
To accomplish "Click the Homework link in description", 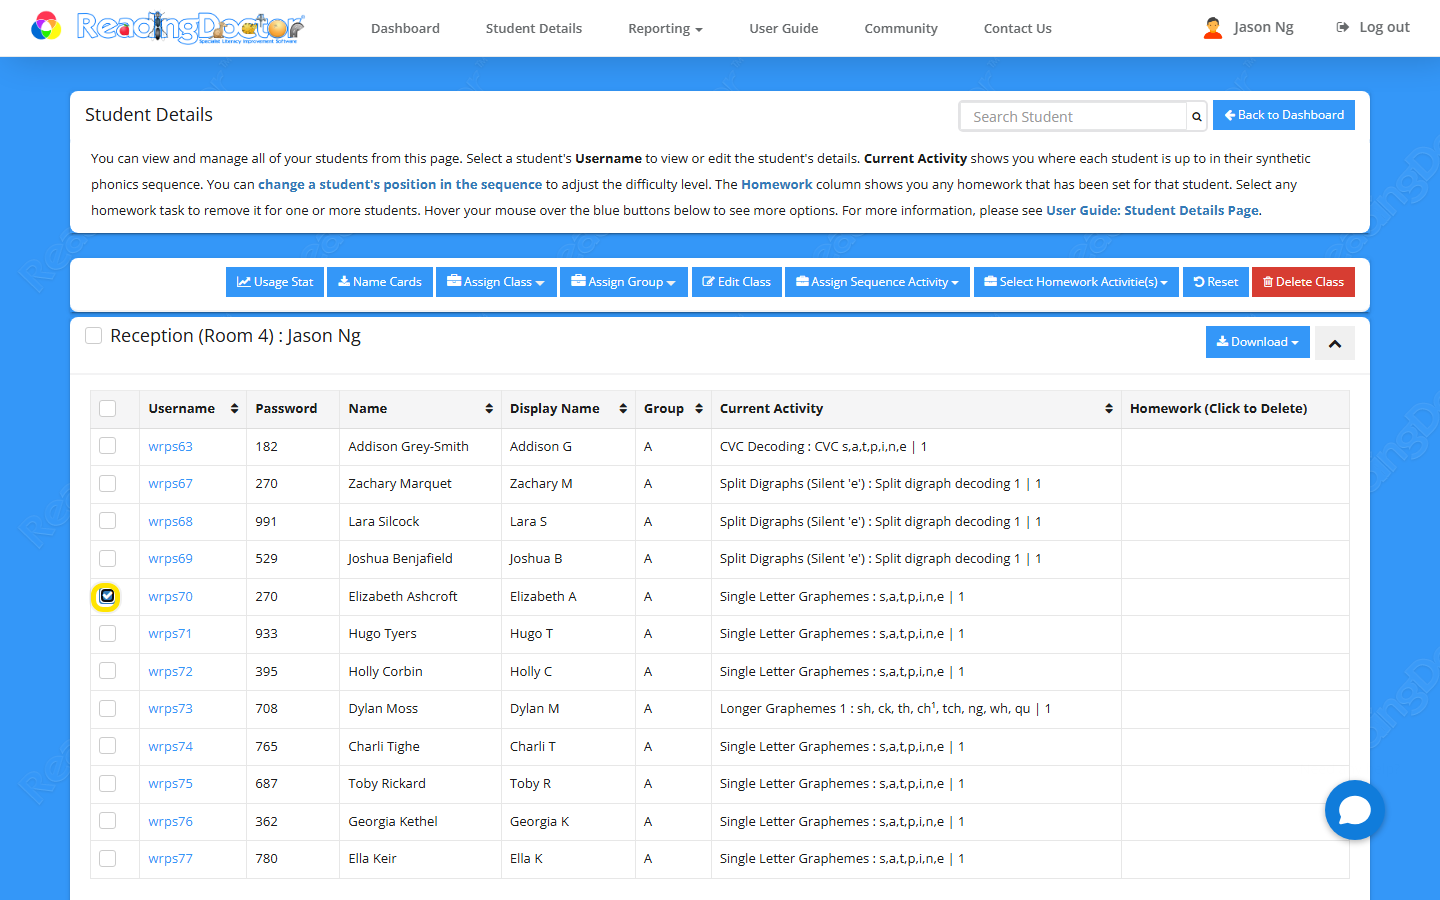I will click(777, 184).
